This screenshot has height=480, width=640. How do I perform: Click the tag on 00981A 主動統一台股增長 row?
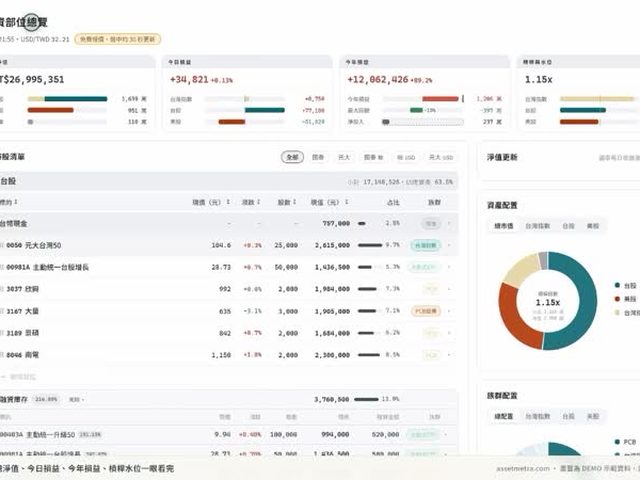point(424,267)
